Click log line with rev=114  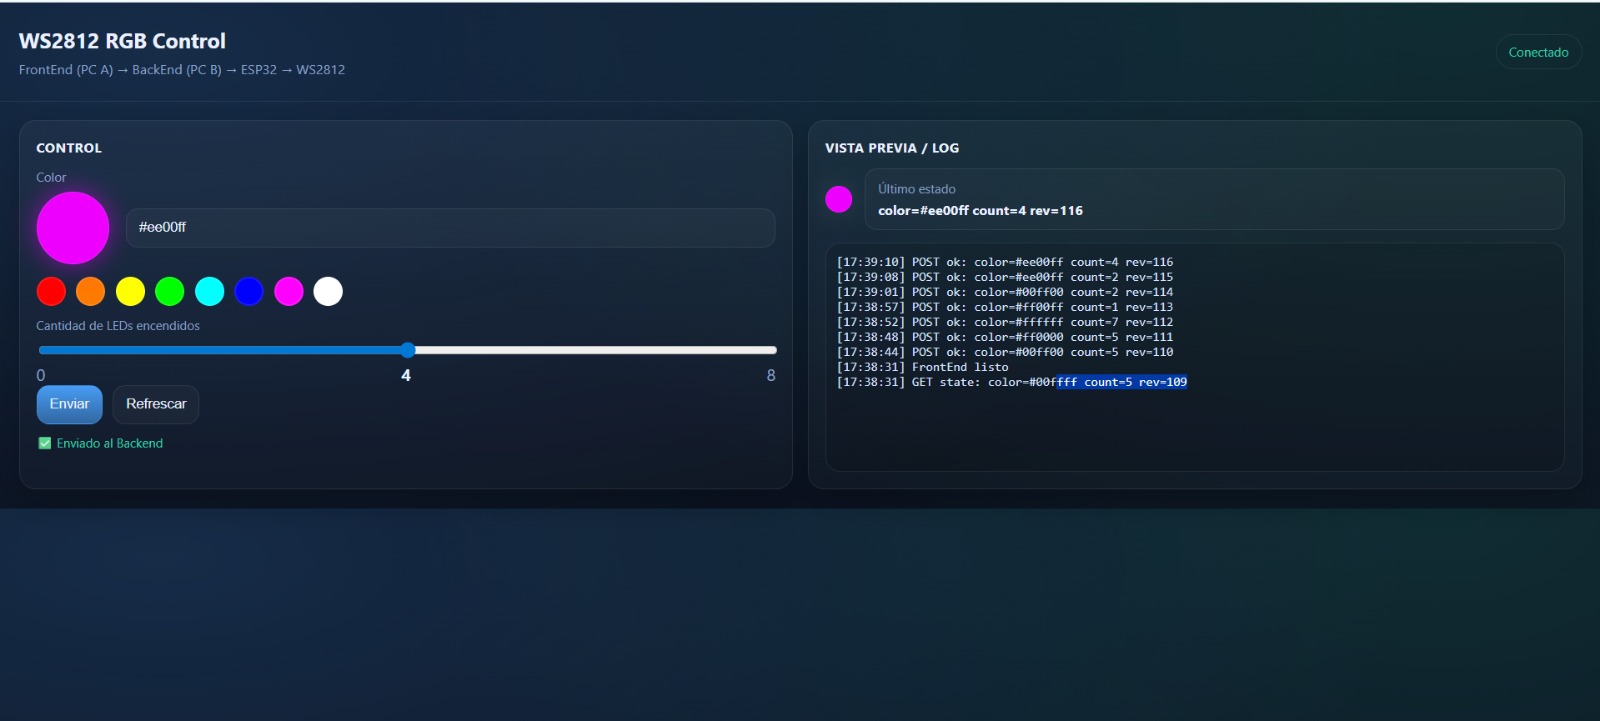pyautogui.click(x=1005, y=292)
